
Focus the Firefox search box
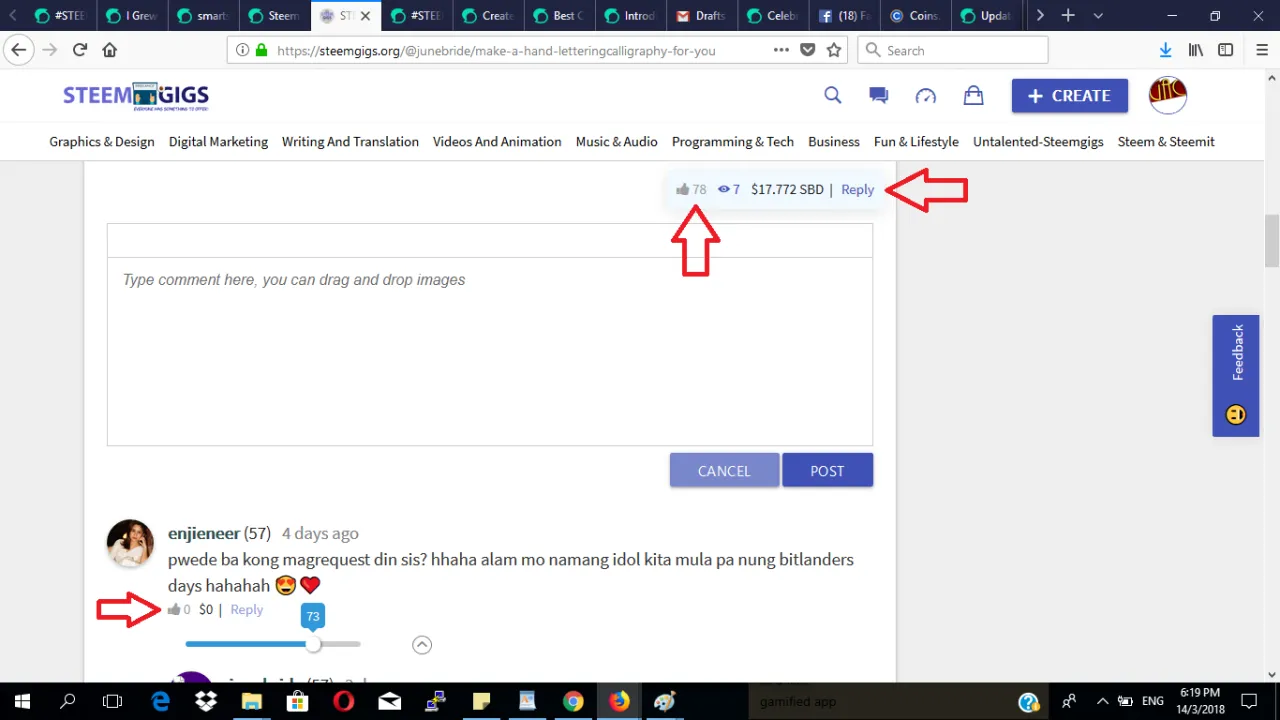click(953, 50)
